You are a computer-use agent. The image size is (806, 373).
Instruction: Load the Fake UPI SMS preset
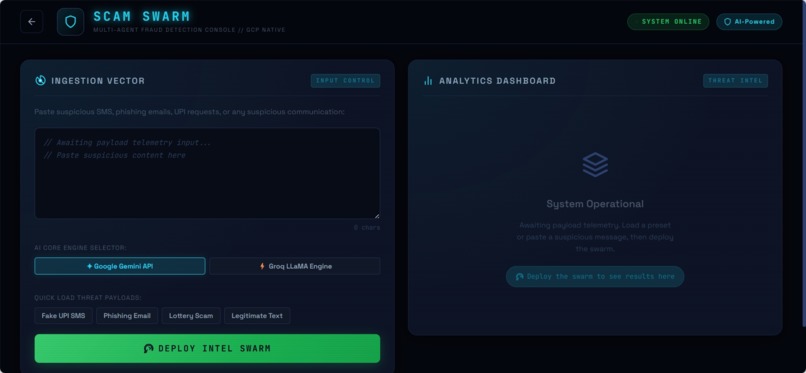point(63,315)
